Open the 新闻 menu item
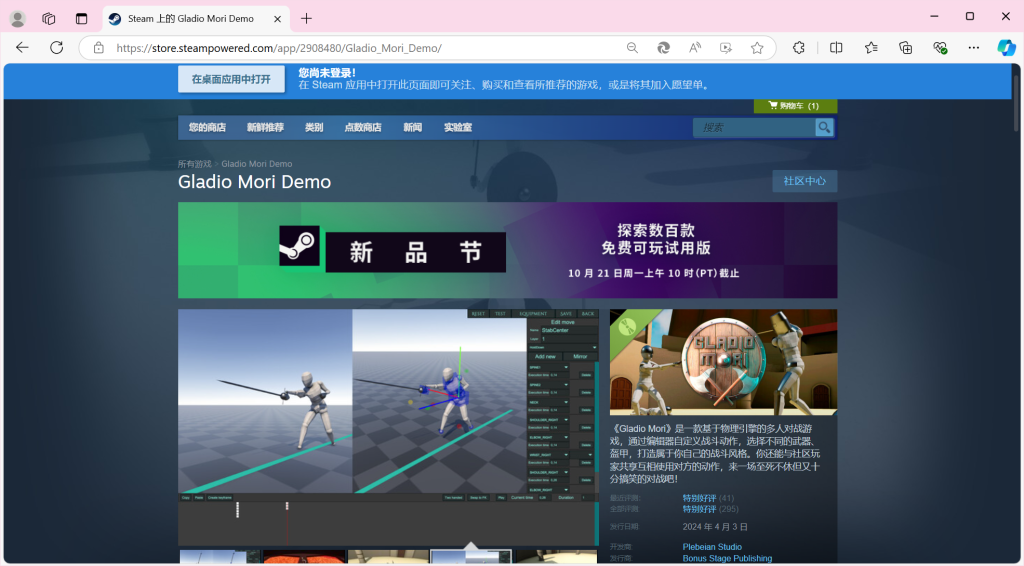Screen dimensions: 1024x566 [x=412, y=127]
